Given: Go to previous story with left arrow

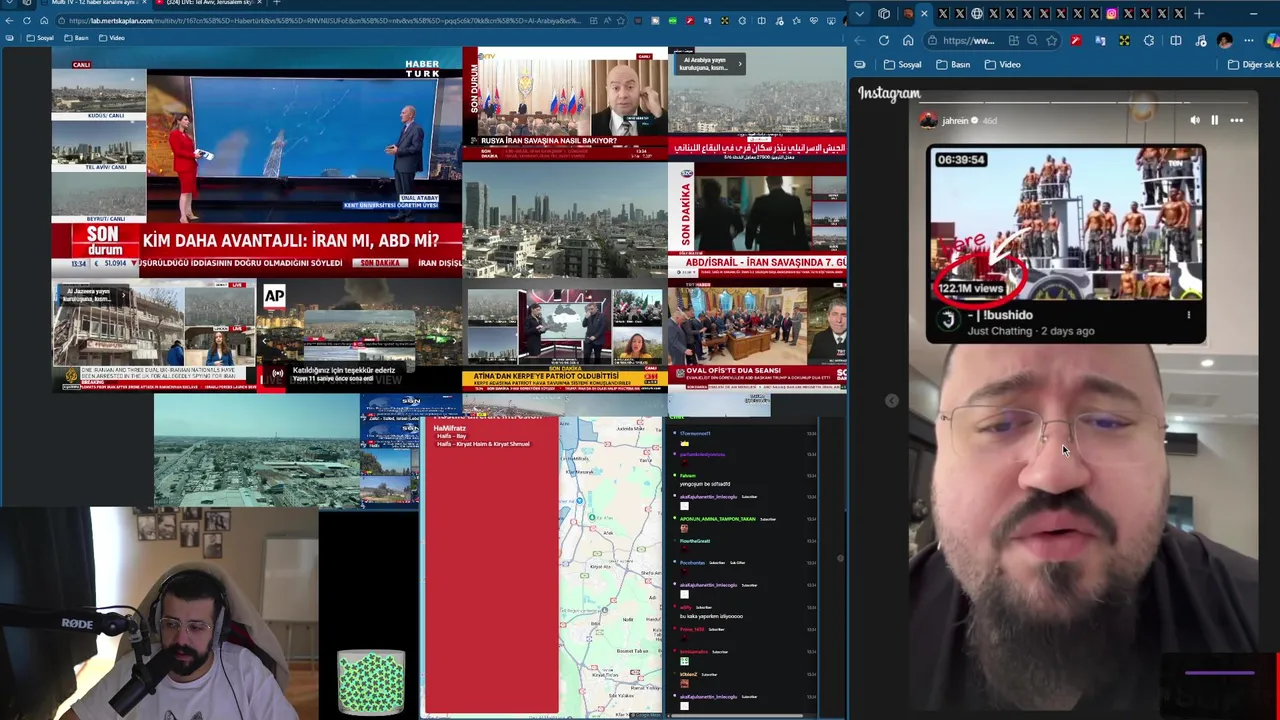Looking at the screenshot, I should (892, 401).
